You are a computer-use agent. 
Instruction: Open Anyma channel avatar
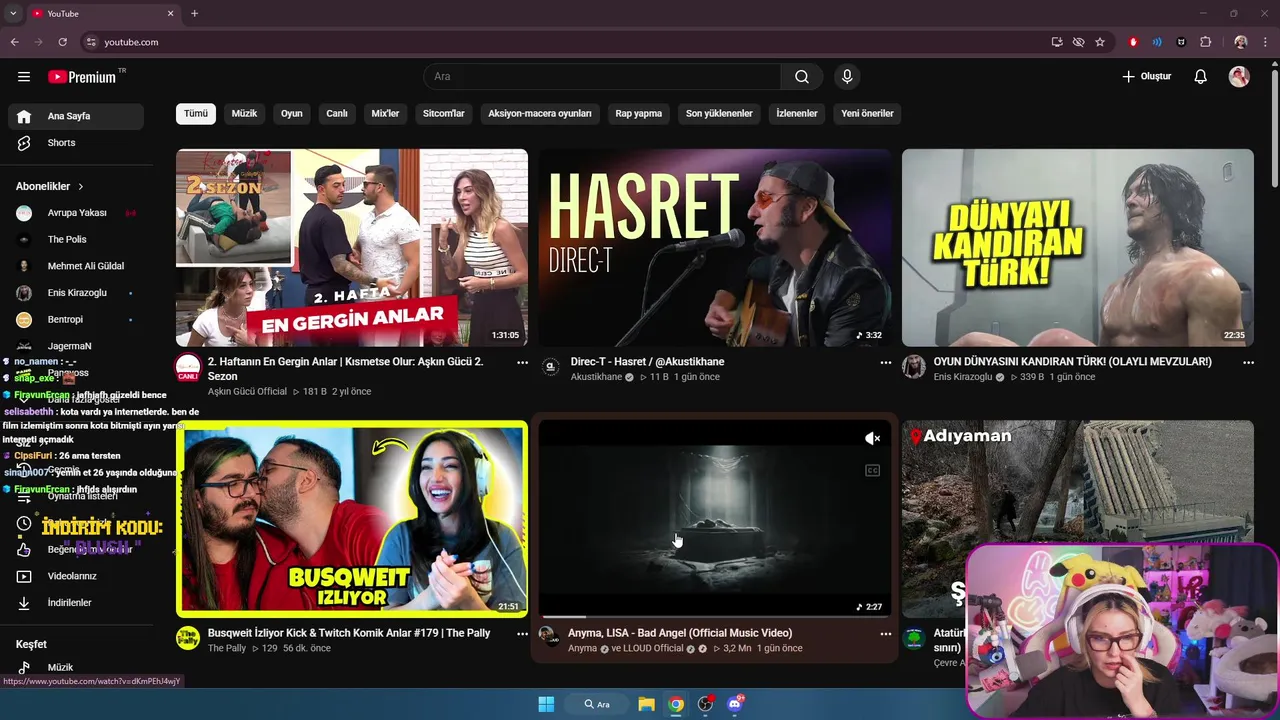point(549,636)
